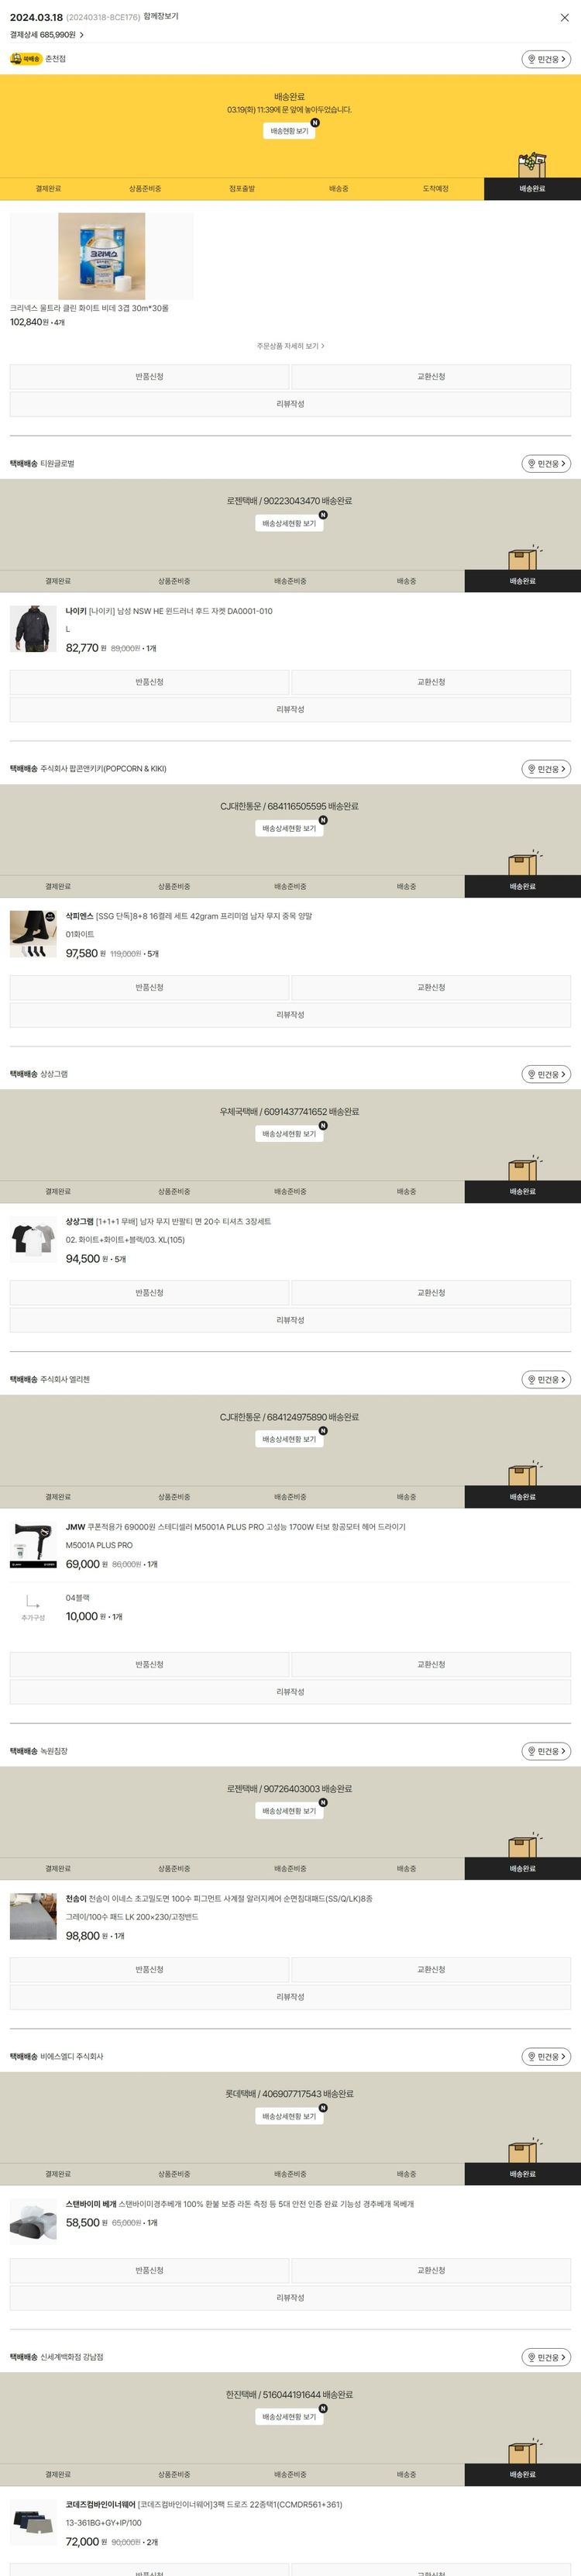Click 추가구성 arrow icon under JMW dryer
Viewport: 581px width, 2576px height.
click(x=33, y=1602)
